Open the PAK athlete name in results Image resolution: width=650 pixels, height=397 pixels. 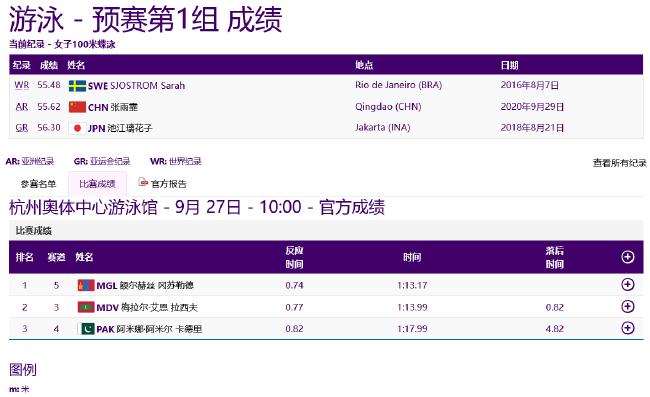(149, 329)
